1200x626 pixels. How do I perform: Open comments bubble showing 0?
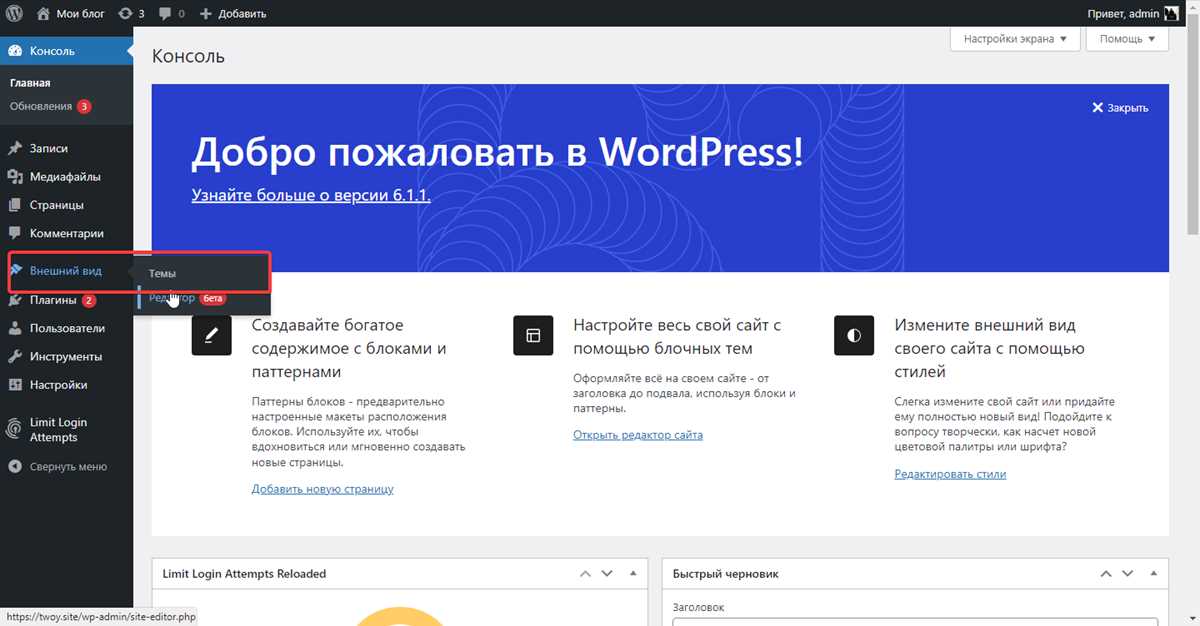(x=172, y=14)
